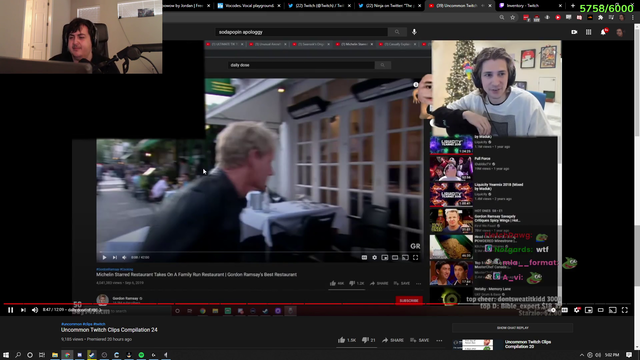Image resolution: width=640 pixels, height=360 pixels.
Task: Save the Uncommon Twitch Clips video
Action: tap(420, 340)
